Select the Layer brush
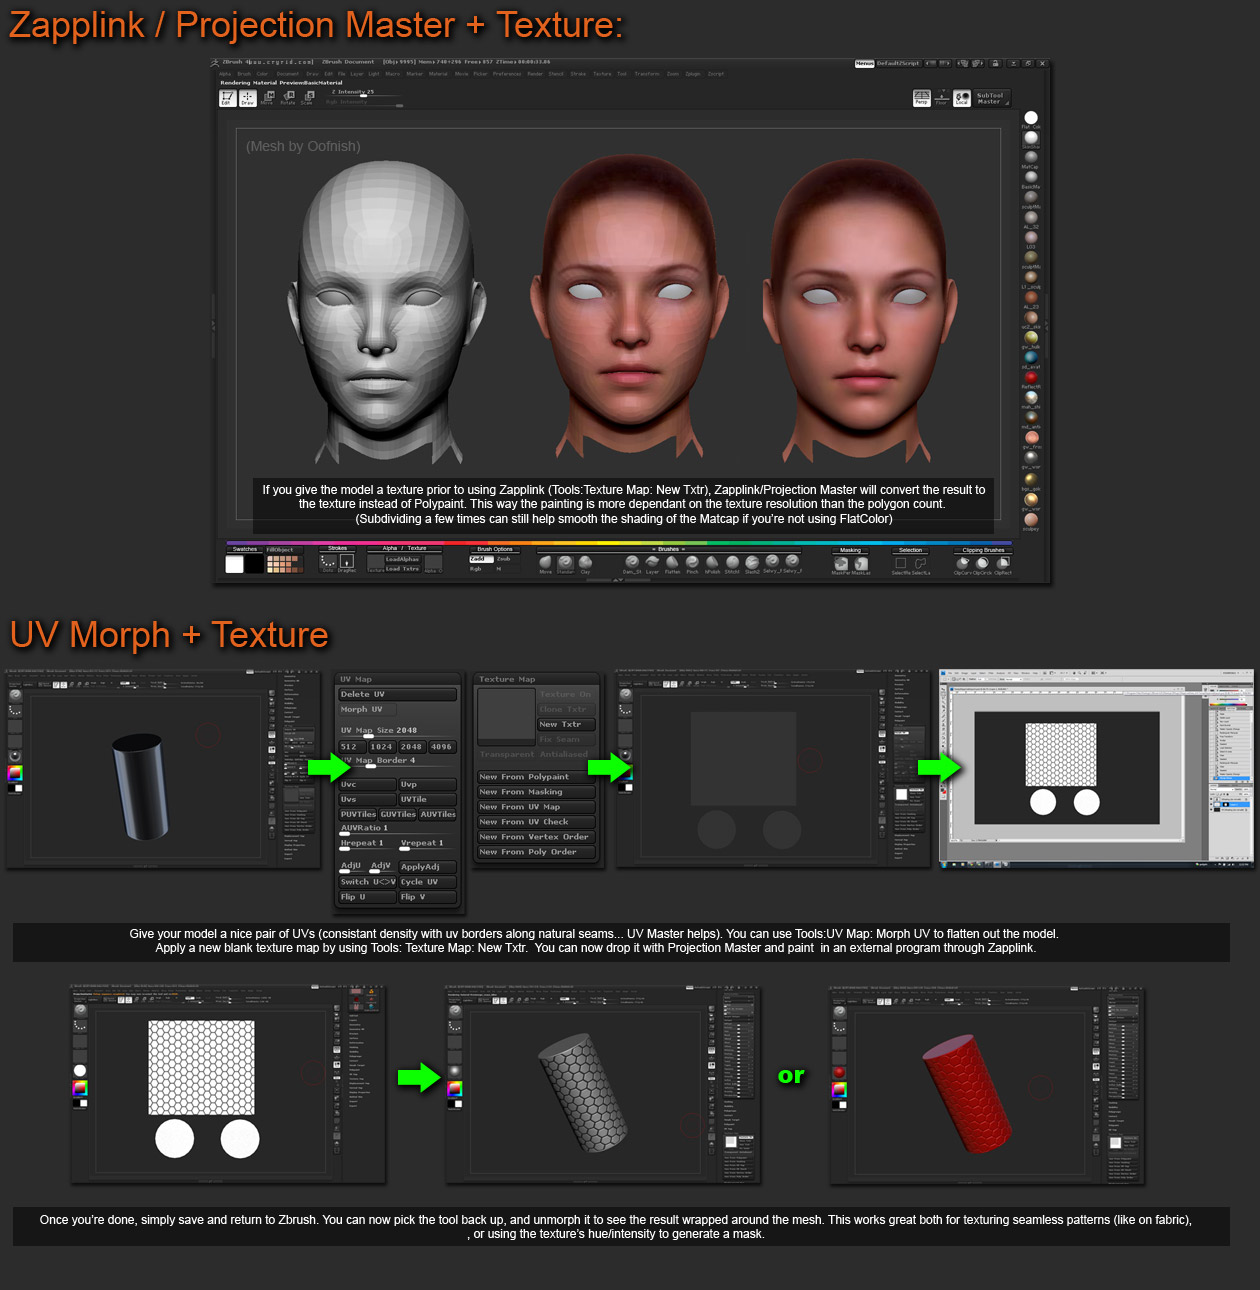This screenshot has height=1290, width=1260. click(x=652, y=564)
